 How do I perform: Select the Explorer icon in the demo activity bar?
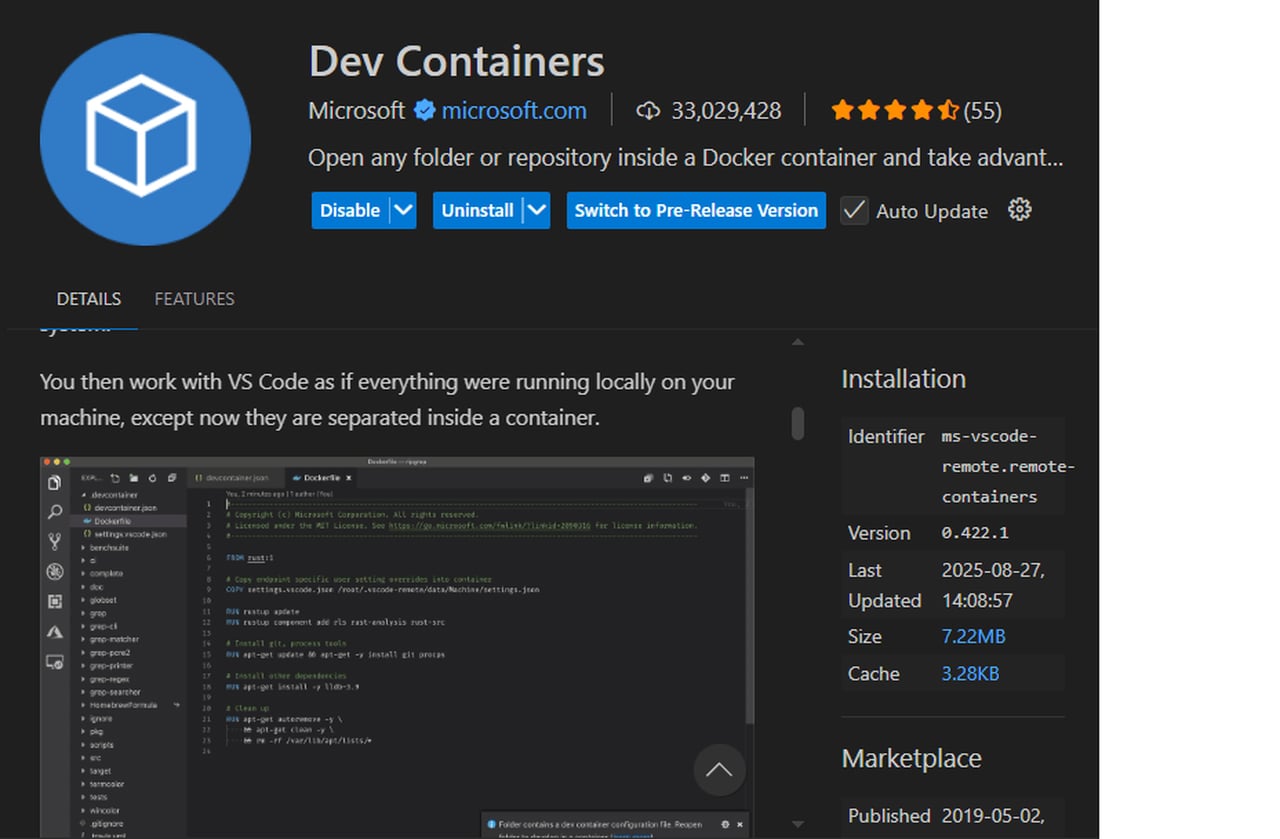(x=56, y=482)
